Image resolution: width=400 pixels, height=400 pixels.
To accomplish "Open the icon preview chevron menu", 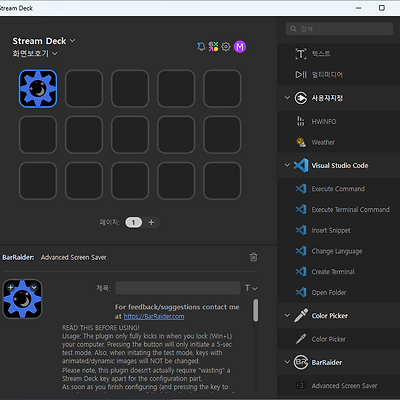I will (34, 287).
